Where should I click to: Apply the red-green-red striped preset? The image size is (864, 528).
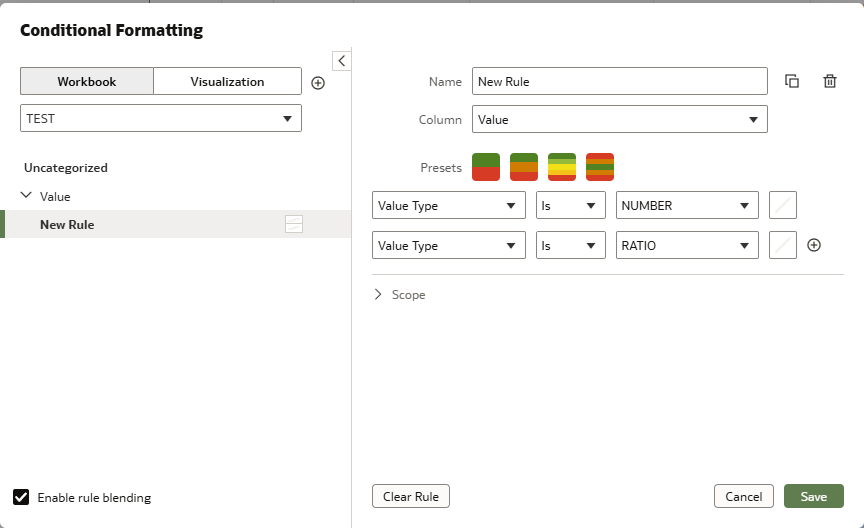click(x=600, y=167)
